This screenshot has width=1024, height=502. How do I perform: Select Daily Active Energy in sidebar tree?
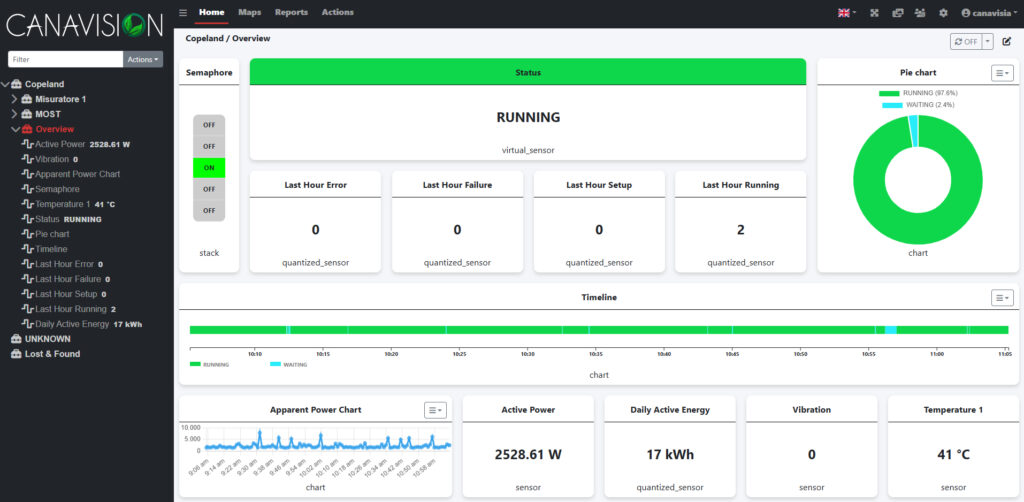click(x=72, y=324)
